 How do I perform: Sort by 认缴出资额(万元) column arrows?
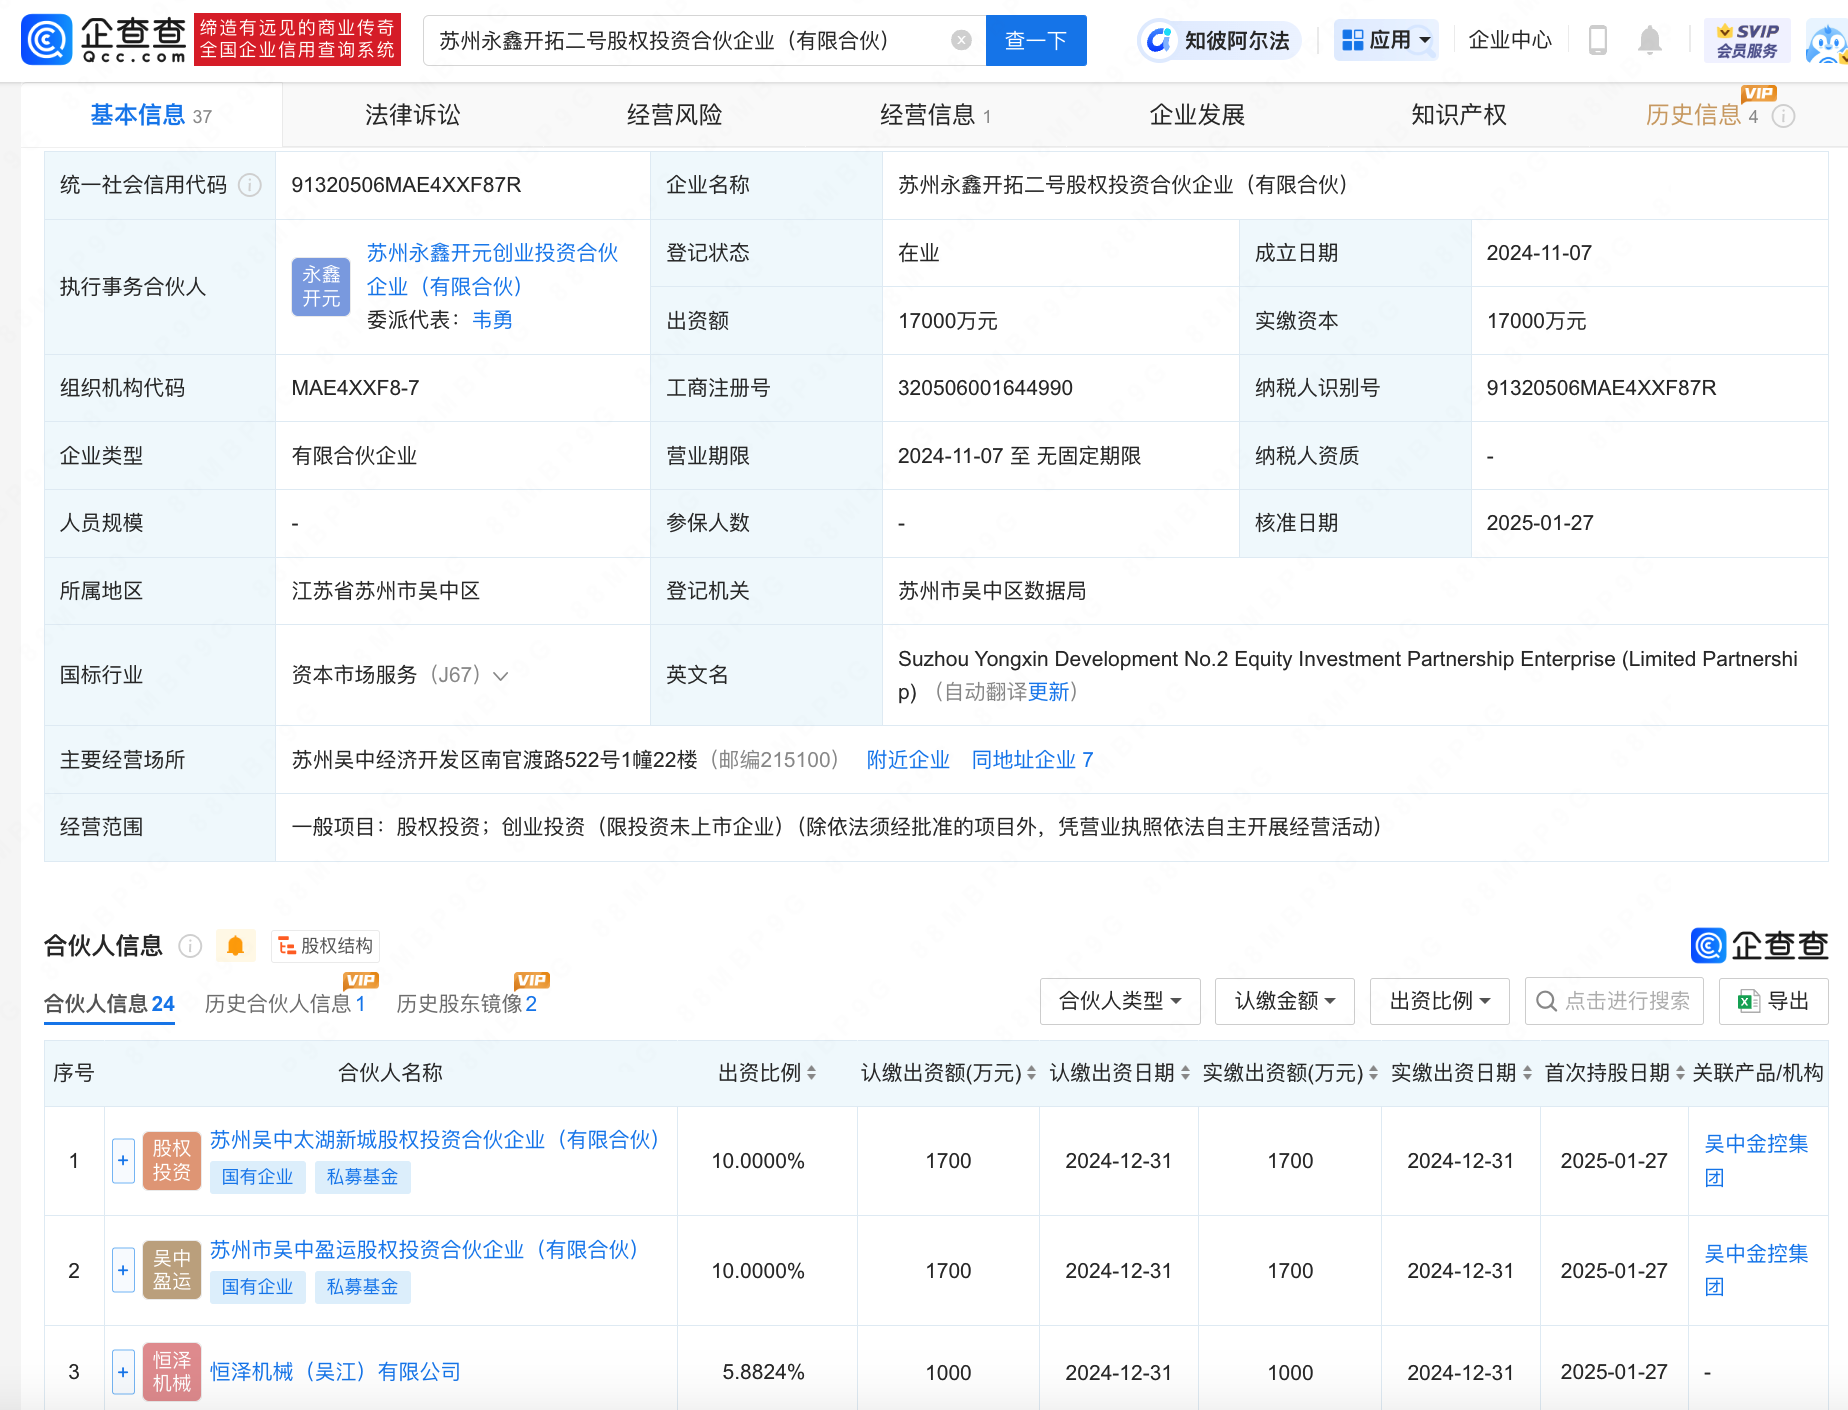tap(1031, 1073)
